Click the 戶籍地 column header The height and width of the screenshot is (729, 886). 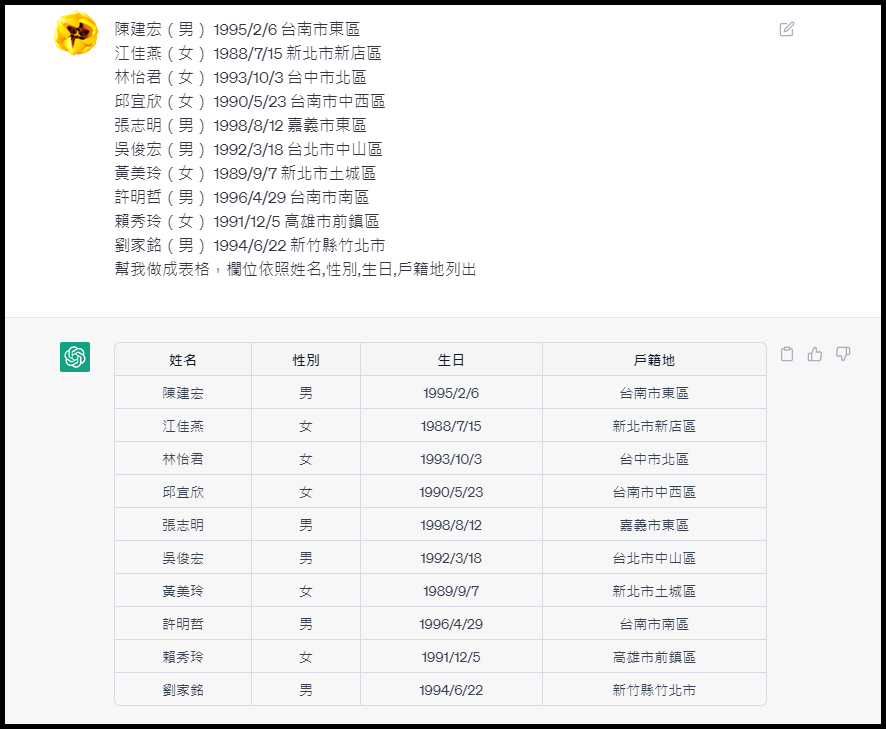(x=654, y=359)
